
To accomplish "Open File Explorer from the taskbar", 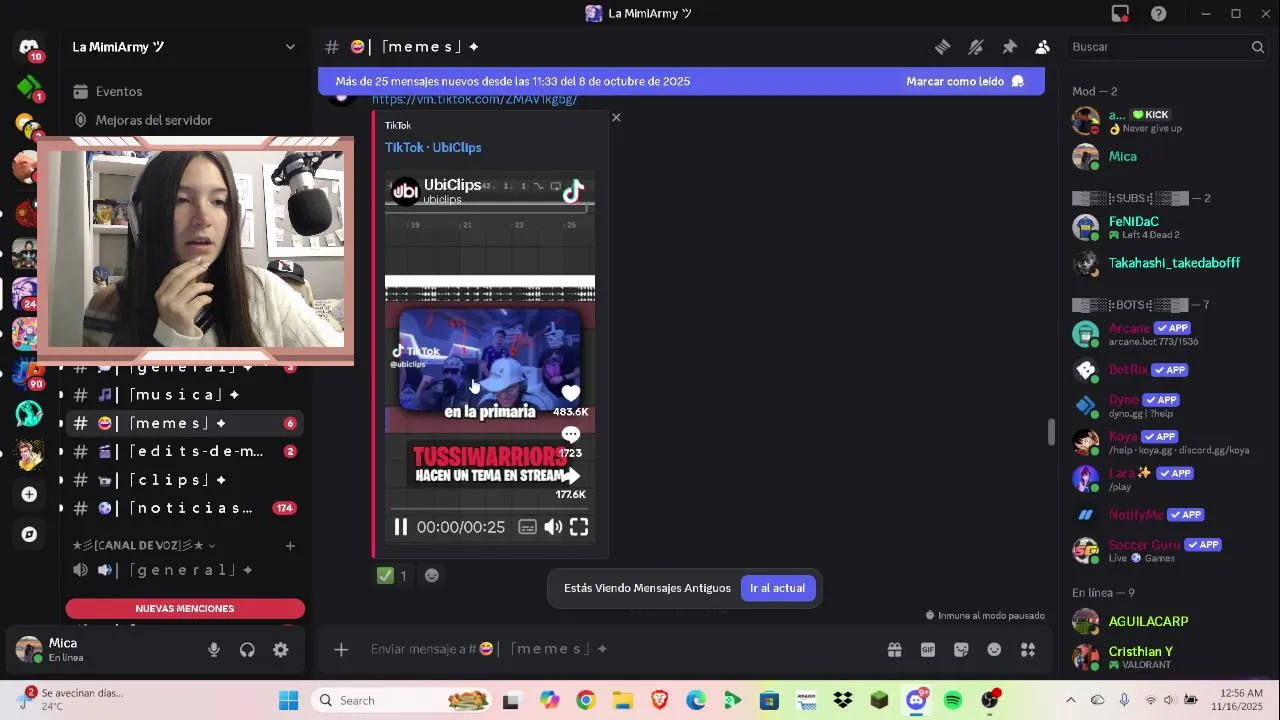I will click(622, 700).
